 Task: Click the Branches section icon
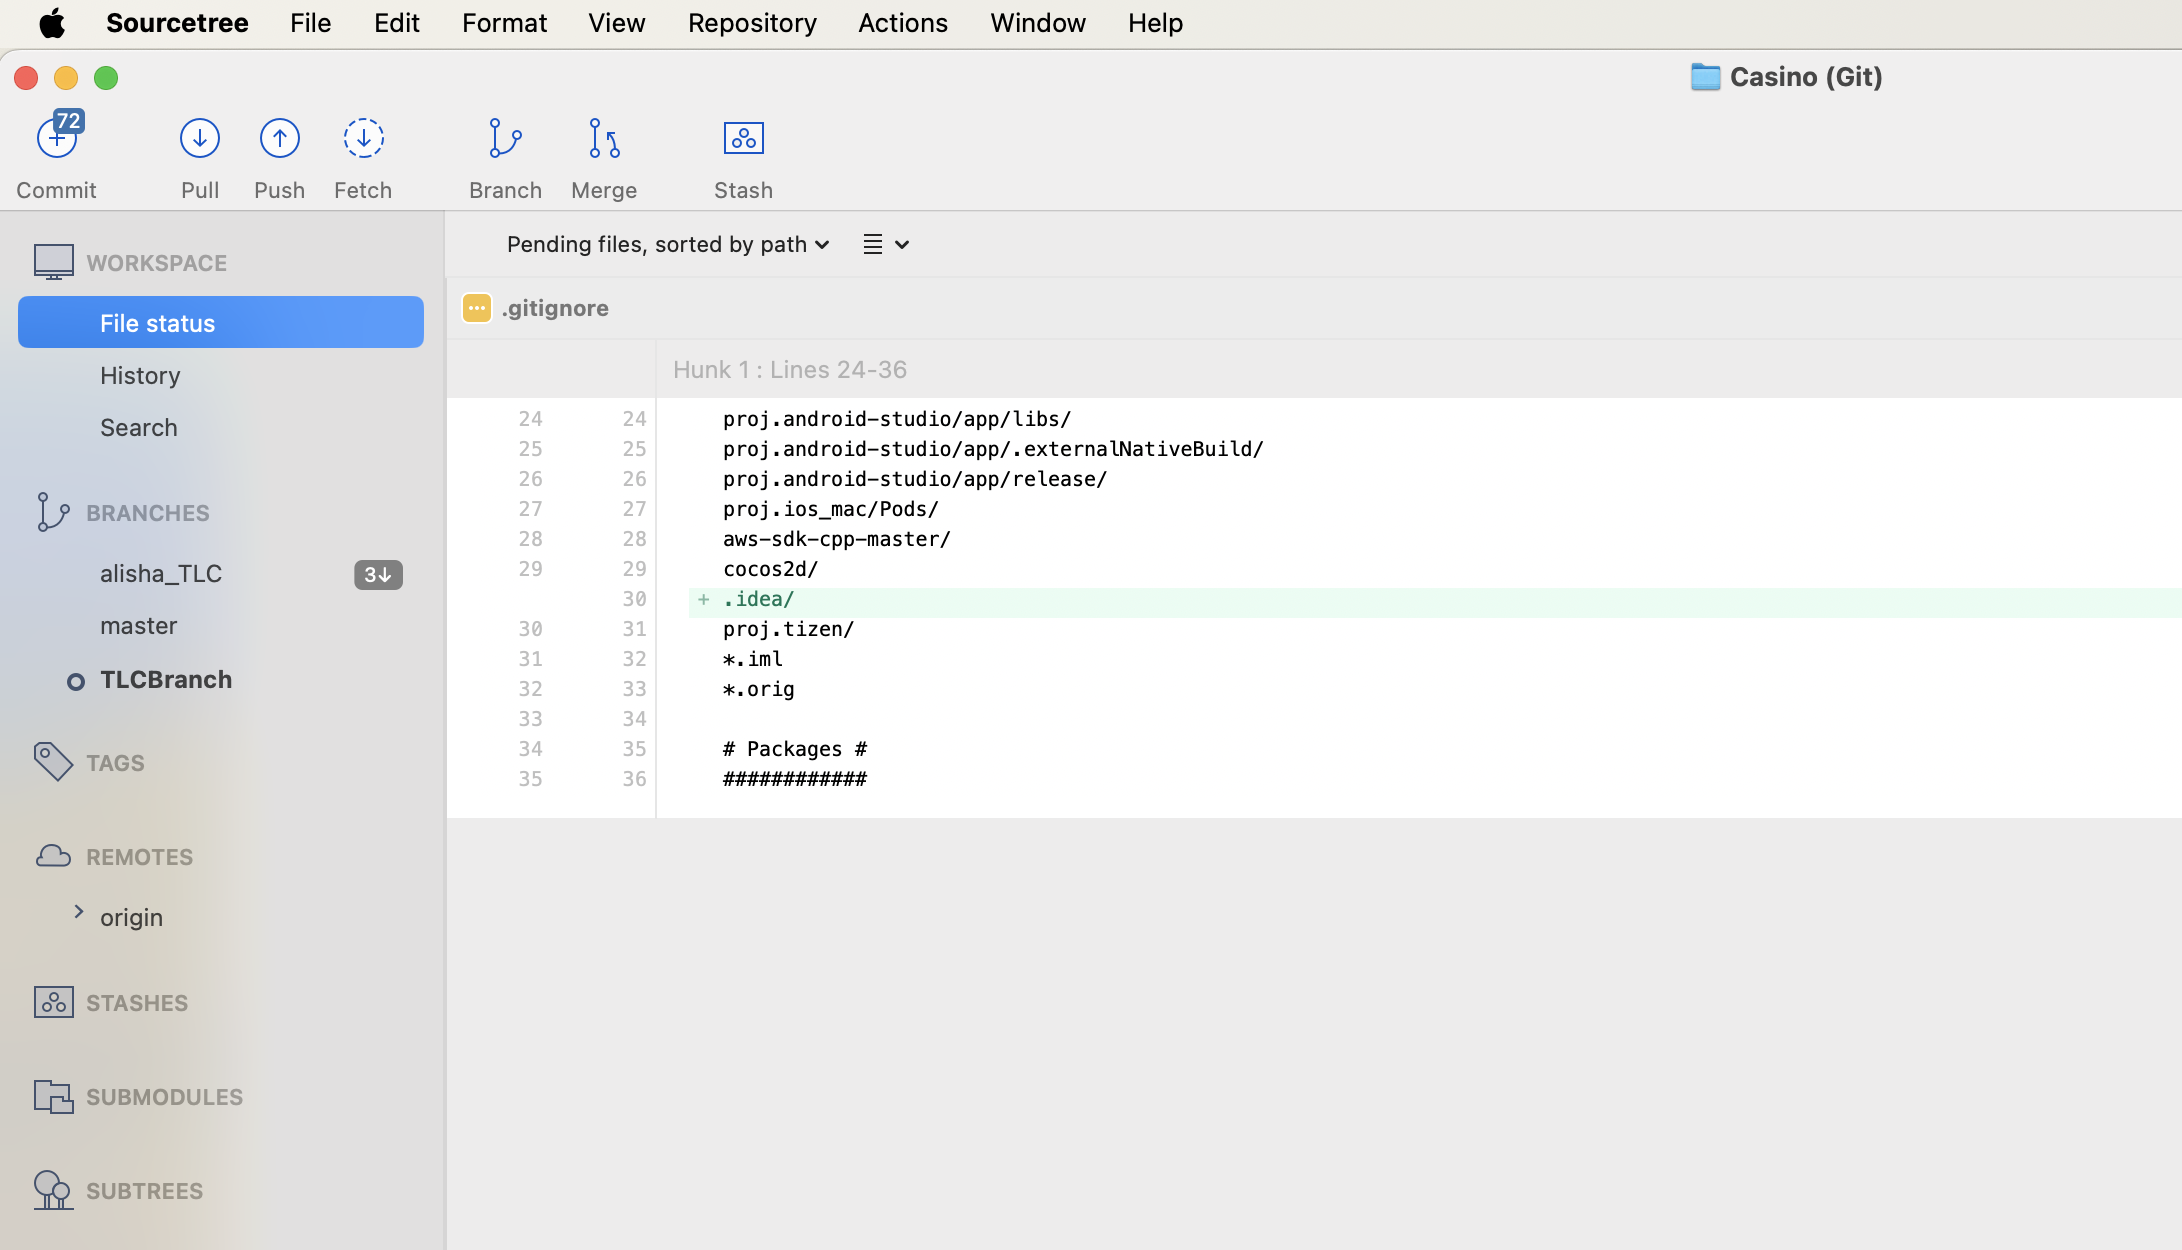point(53,512)
